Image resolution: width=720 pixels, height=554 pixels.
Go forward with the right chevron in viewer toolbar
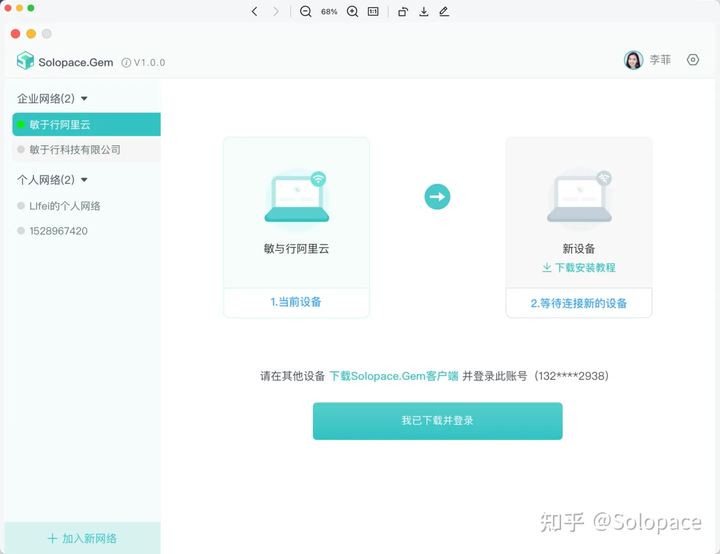[x=276, y=11]
